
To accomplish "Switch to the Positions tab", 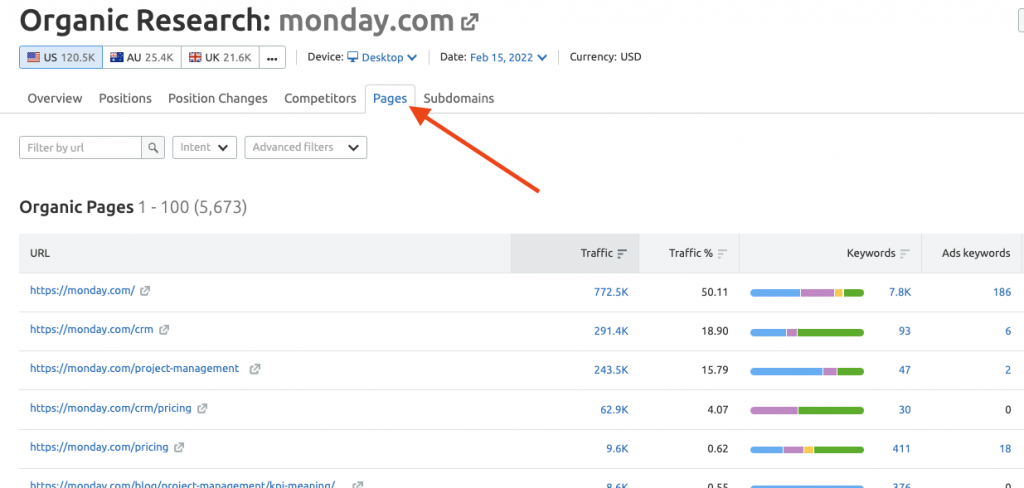I will coord(125,99).
